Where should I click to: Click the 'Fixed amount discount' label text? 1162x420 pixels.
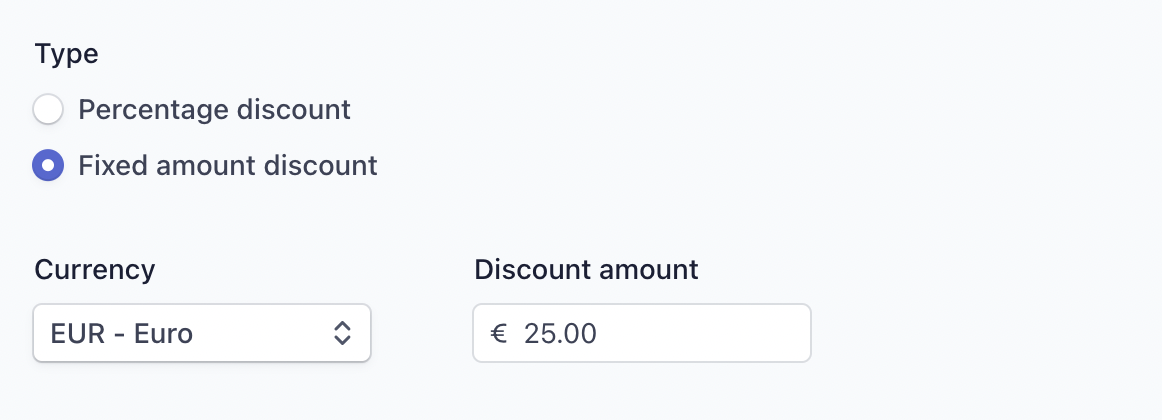click(x=228, y=165)
